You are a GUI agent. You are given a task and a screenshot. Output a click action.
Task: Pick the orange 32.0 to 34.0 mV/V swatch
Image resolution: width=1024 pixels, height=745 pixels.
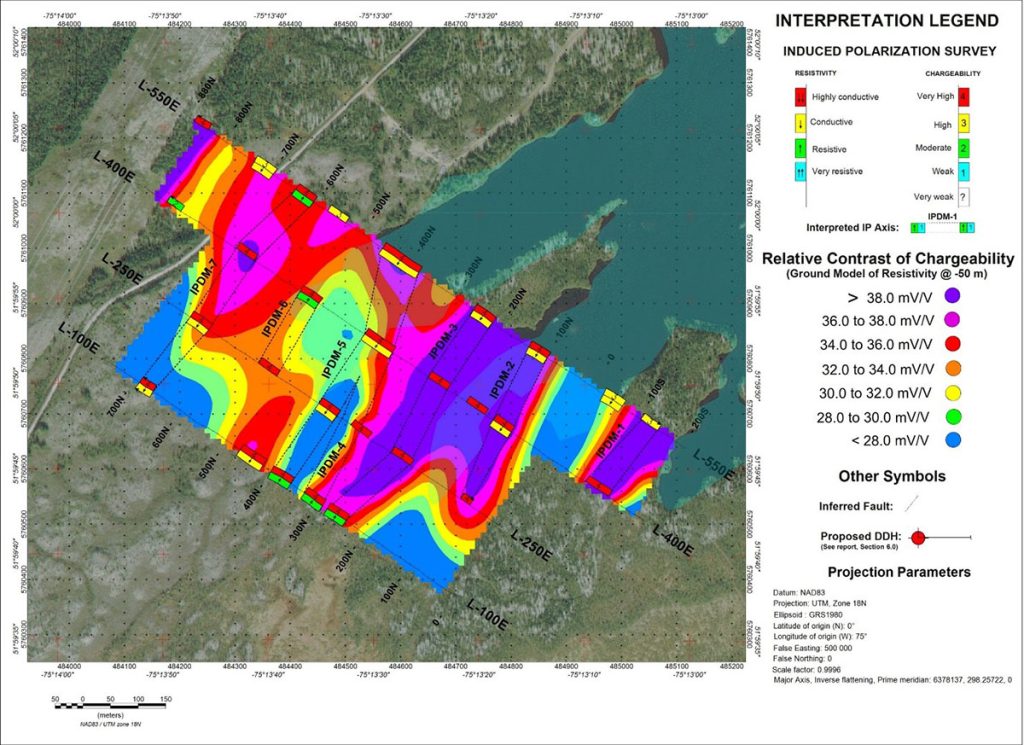coord(953,368)
